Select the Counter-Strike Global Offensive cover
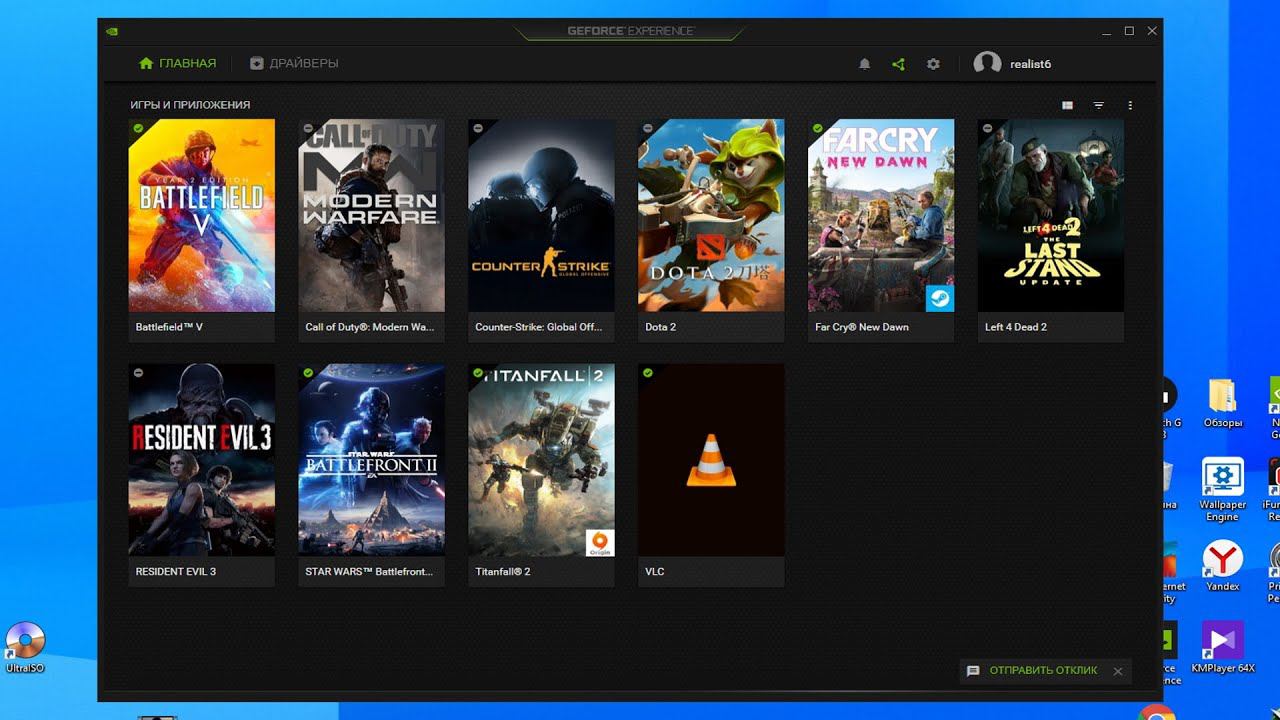 tap(542, 215)
